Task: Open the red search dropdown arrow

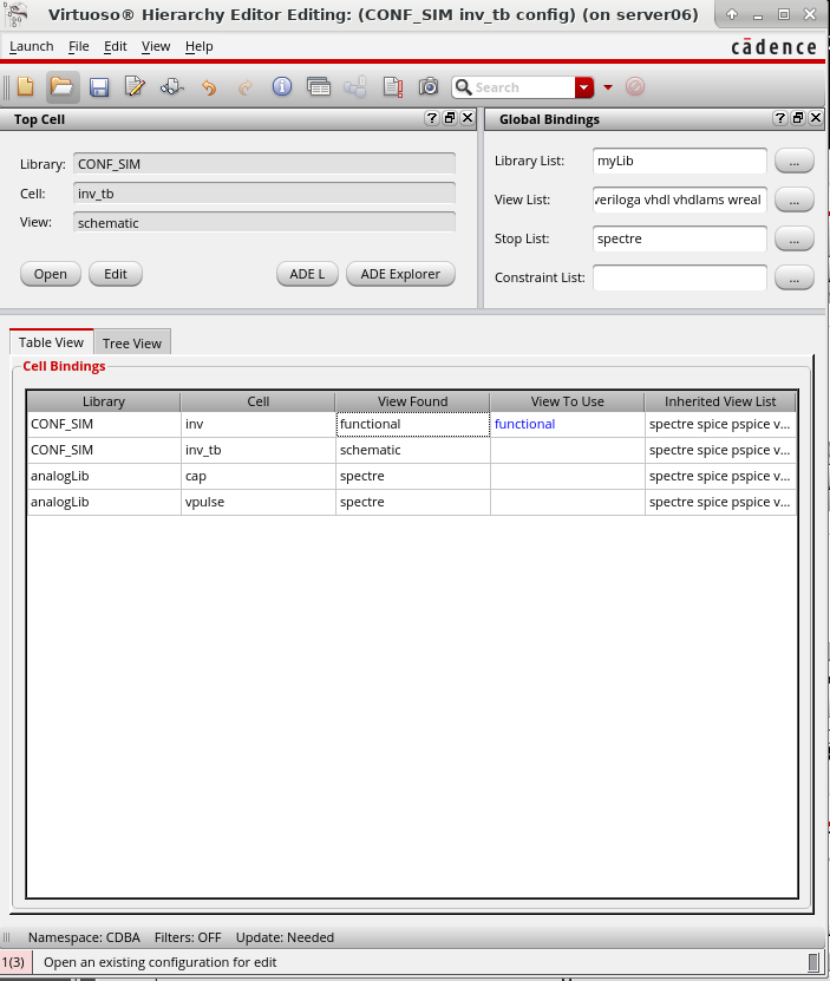Action: pos(584,88)
